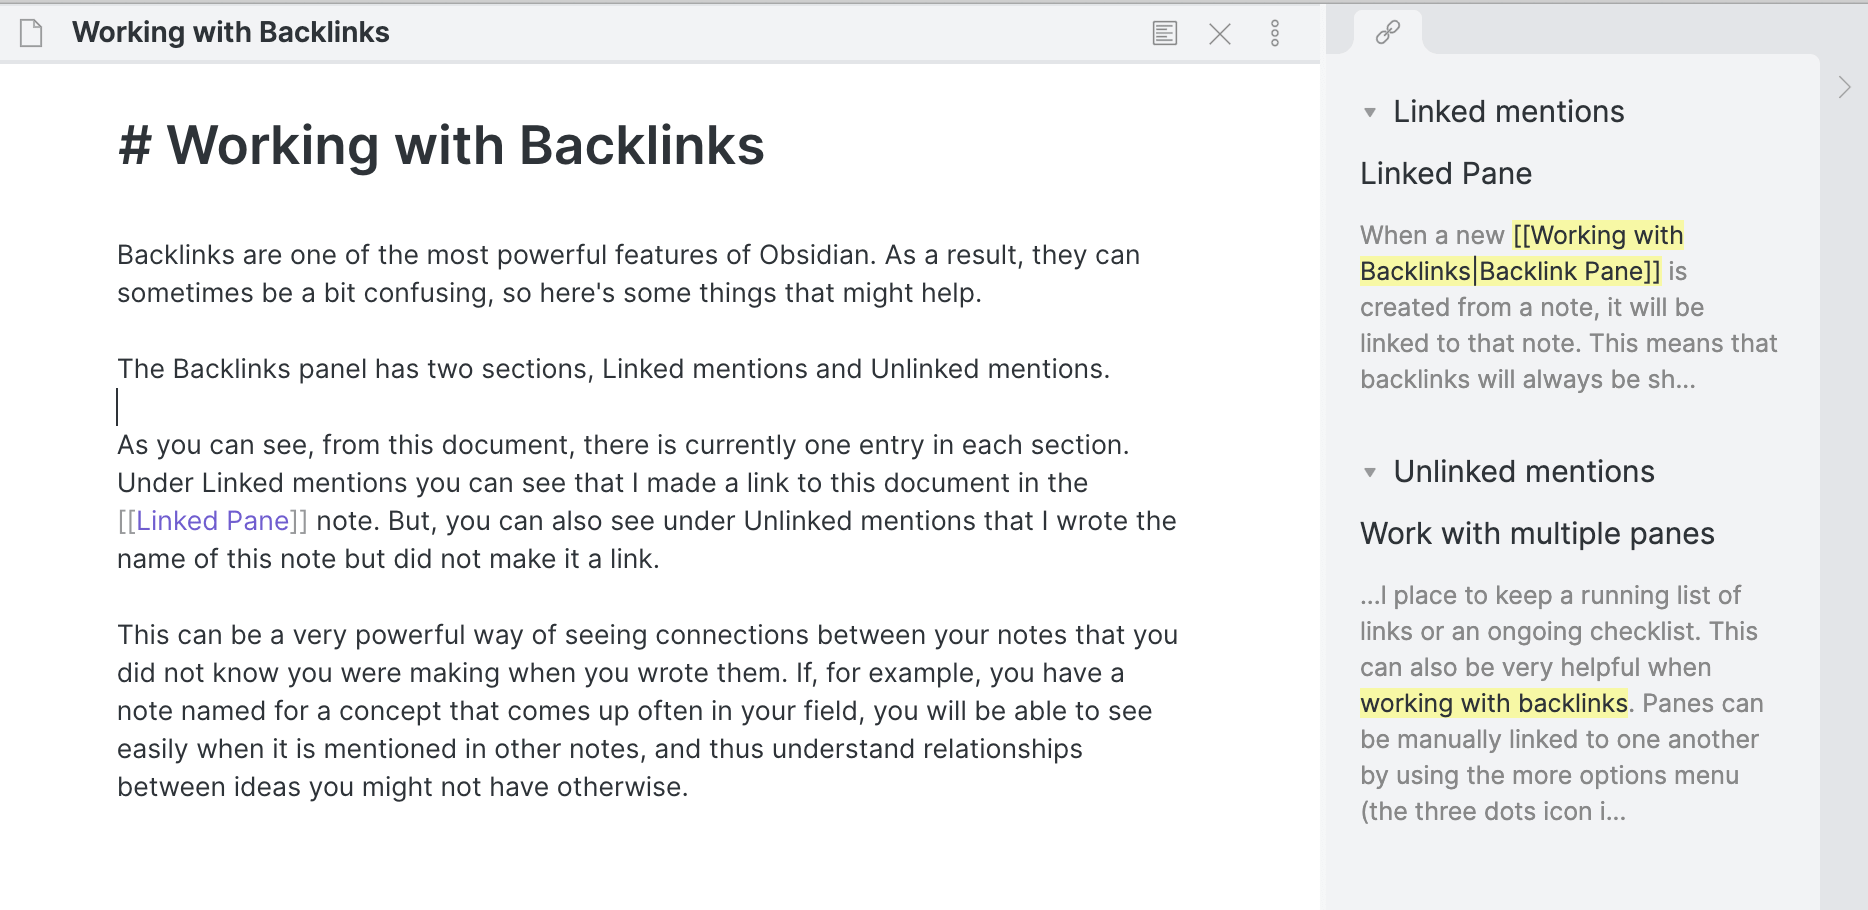Viewport: 1868px width, 910px height.
Task: Toggle reading view with the lines icon
Action: point(1164,33)
